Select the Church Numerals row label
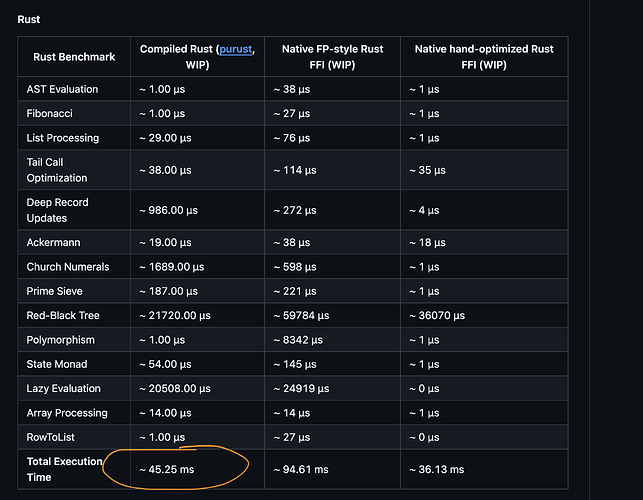The image size is (643, 500). point(68,267)
